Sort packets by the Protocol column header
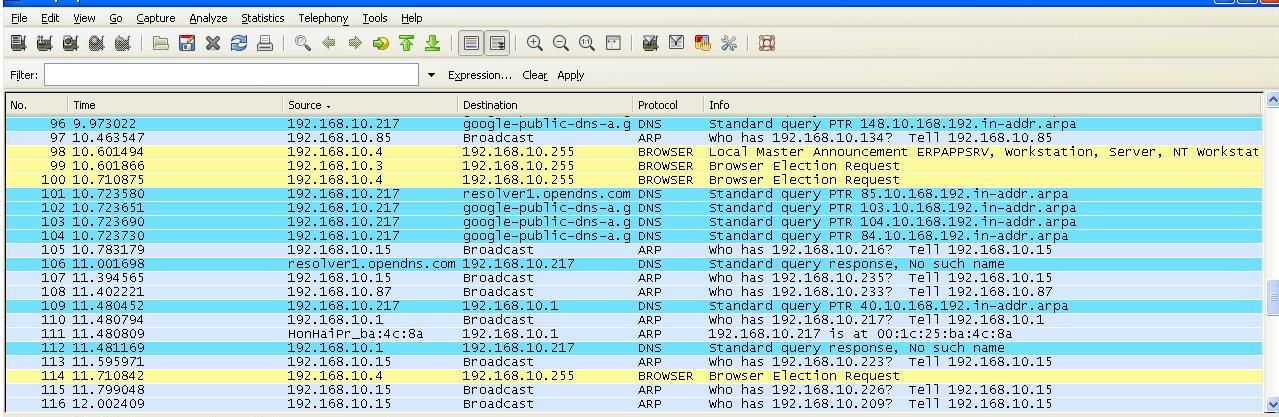The height and width of the screenshot is (417, 1279). [657, 105]
